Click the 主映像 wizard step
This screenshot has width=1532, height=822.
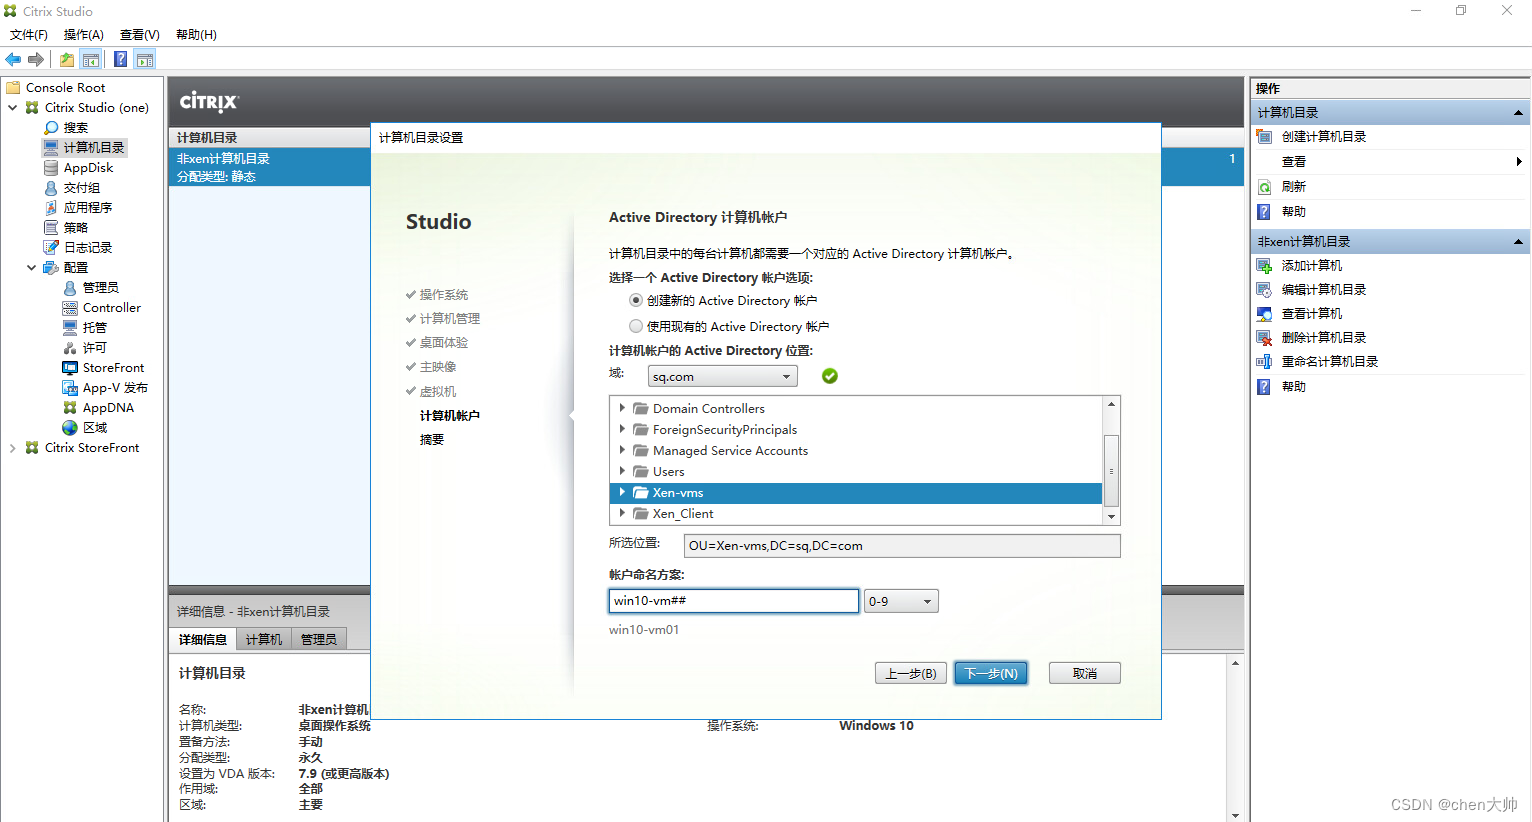(x=438, y=367)
